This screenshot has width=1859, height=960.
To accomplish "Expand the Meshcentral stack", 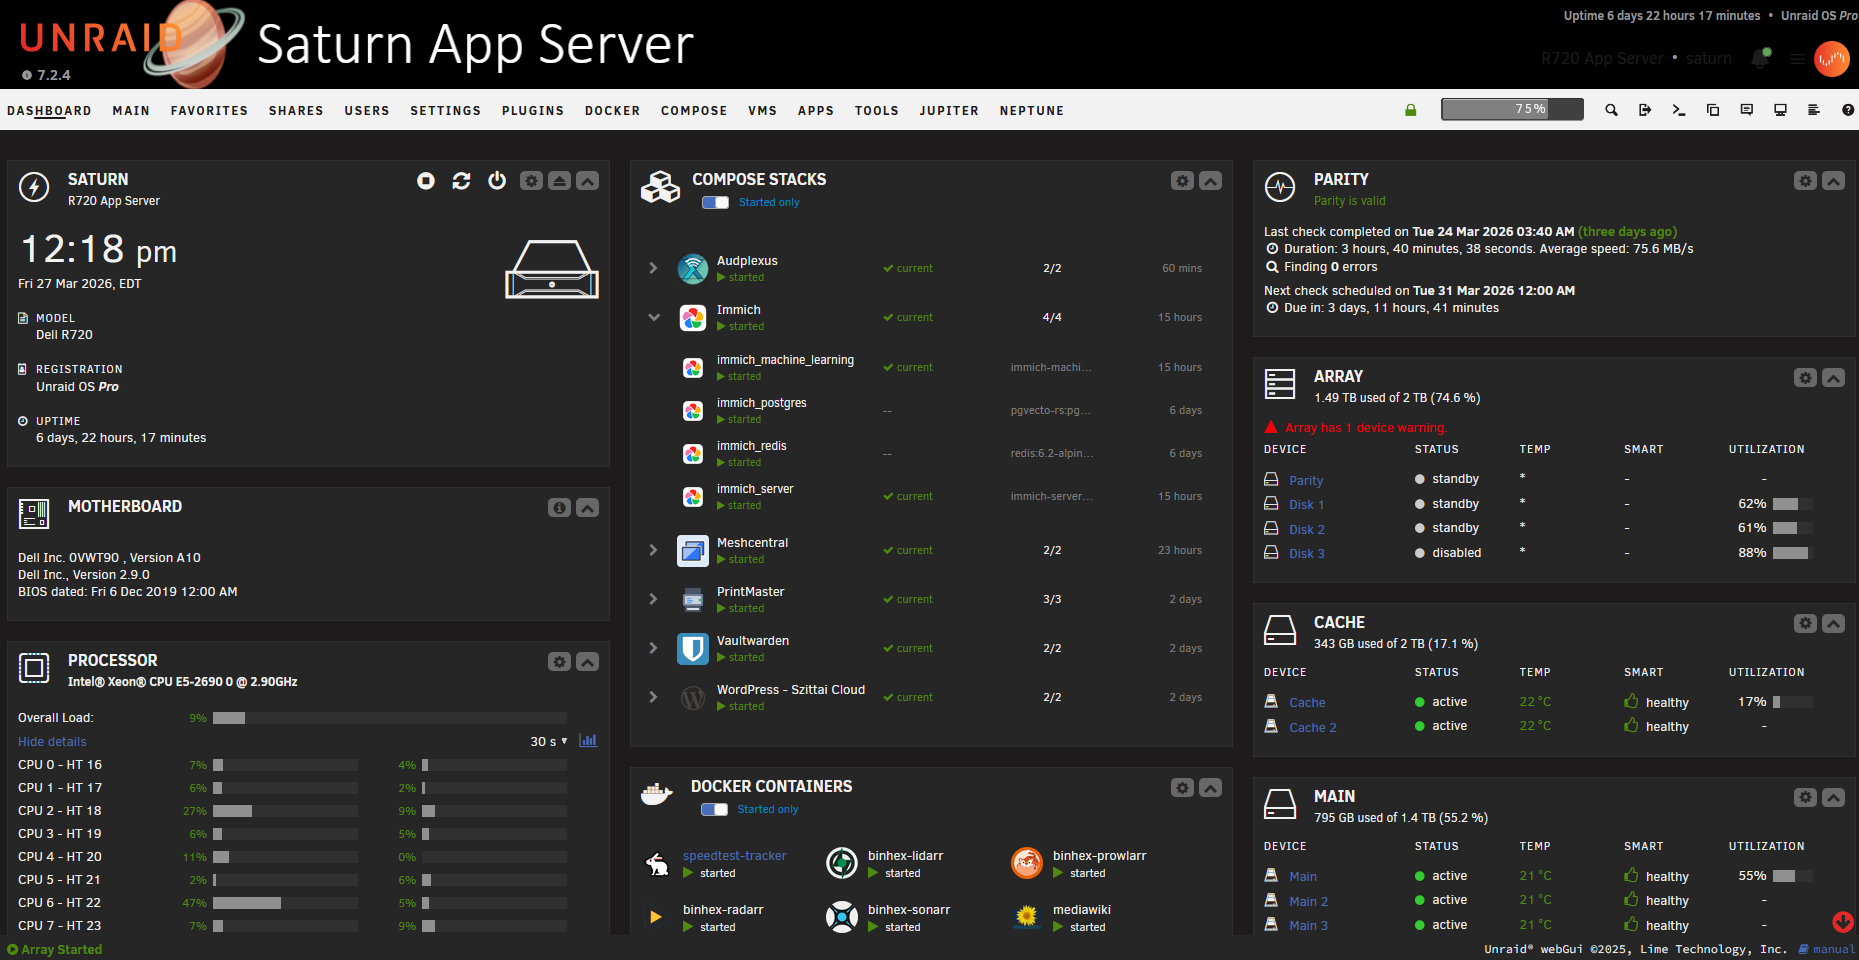I will (653, 550).
